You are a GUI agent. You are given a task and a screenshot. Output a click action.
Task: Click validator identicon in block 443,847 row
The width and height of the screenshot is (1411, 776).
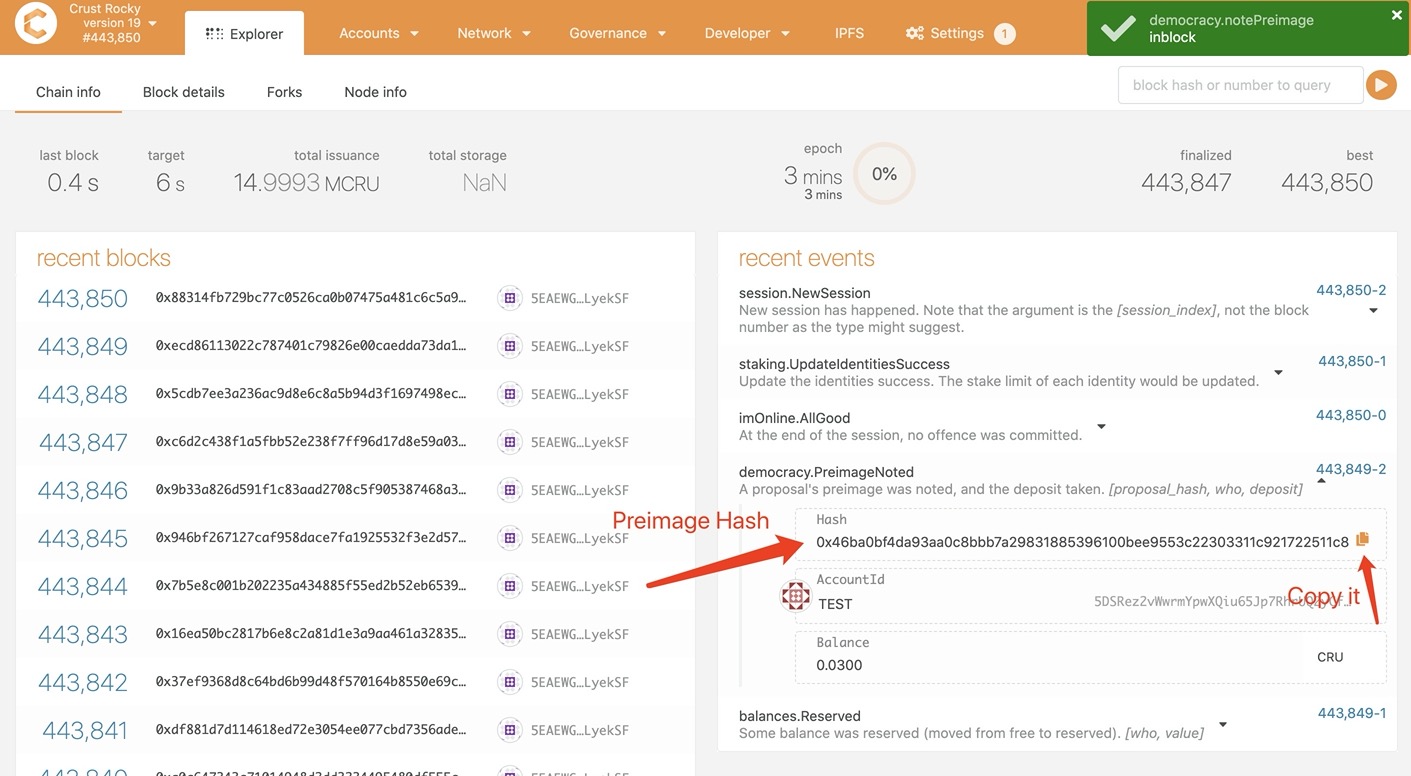point(510,442)
